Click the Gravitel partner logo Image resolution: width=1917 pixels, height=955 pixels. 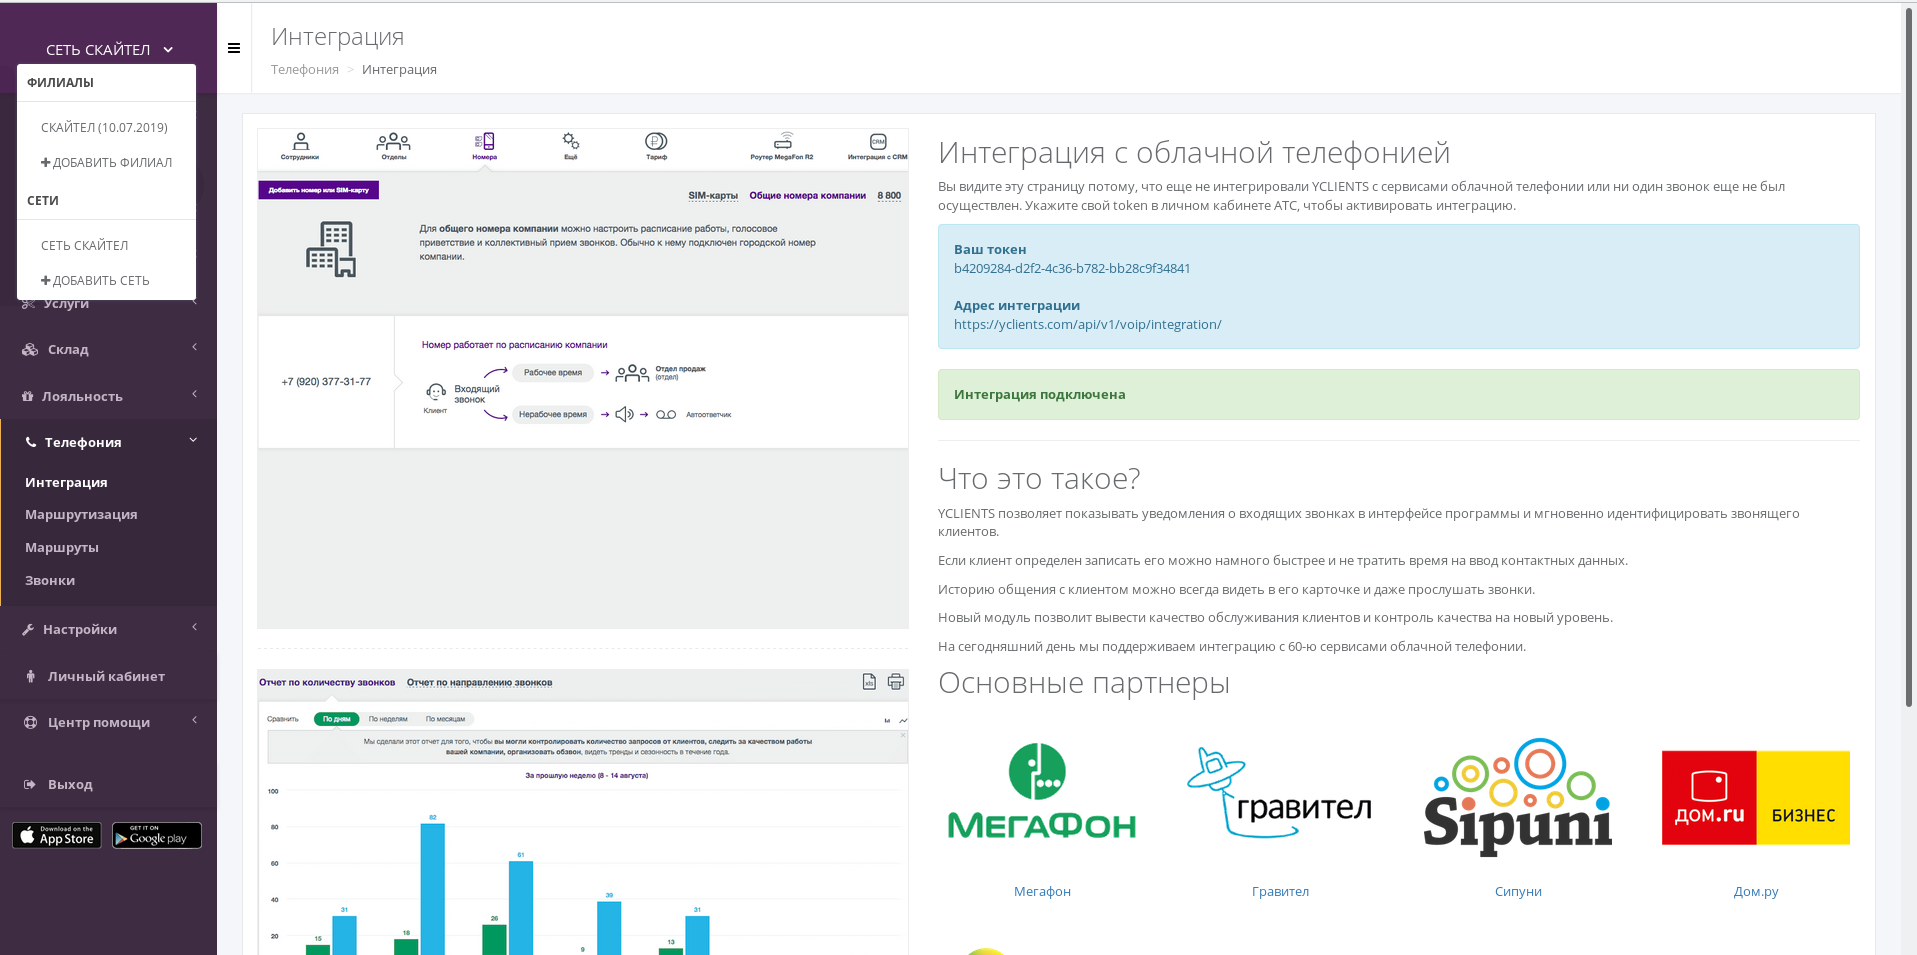click(x=1279, y=794)
